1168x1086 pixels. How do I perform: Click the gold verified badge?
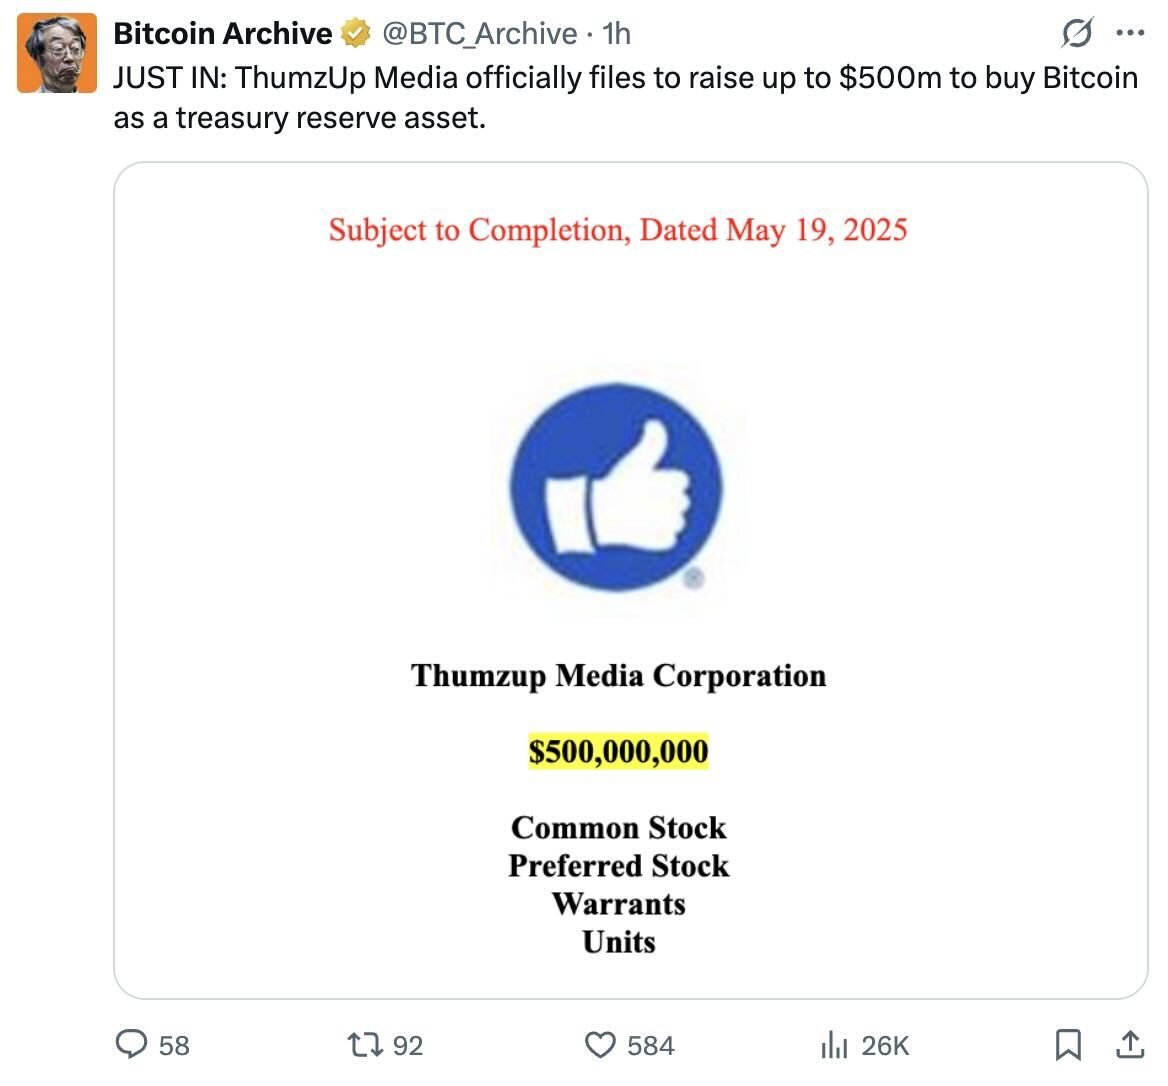(356, 34)
